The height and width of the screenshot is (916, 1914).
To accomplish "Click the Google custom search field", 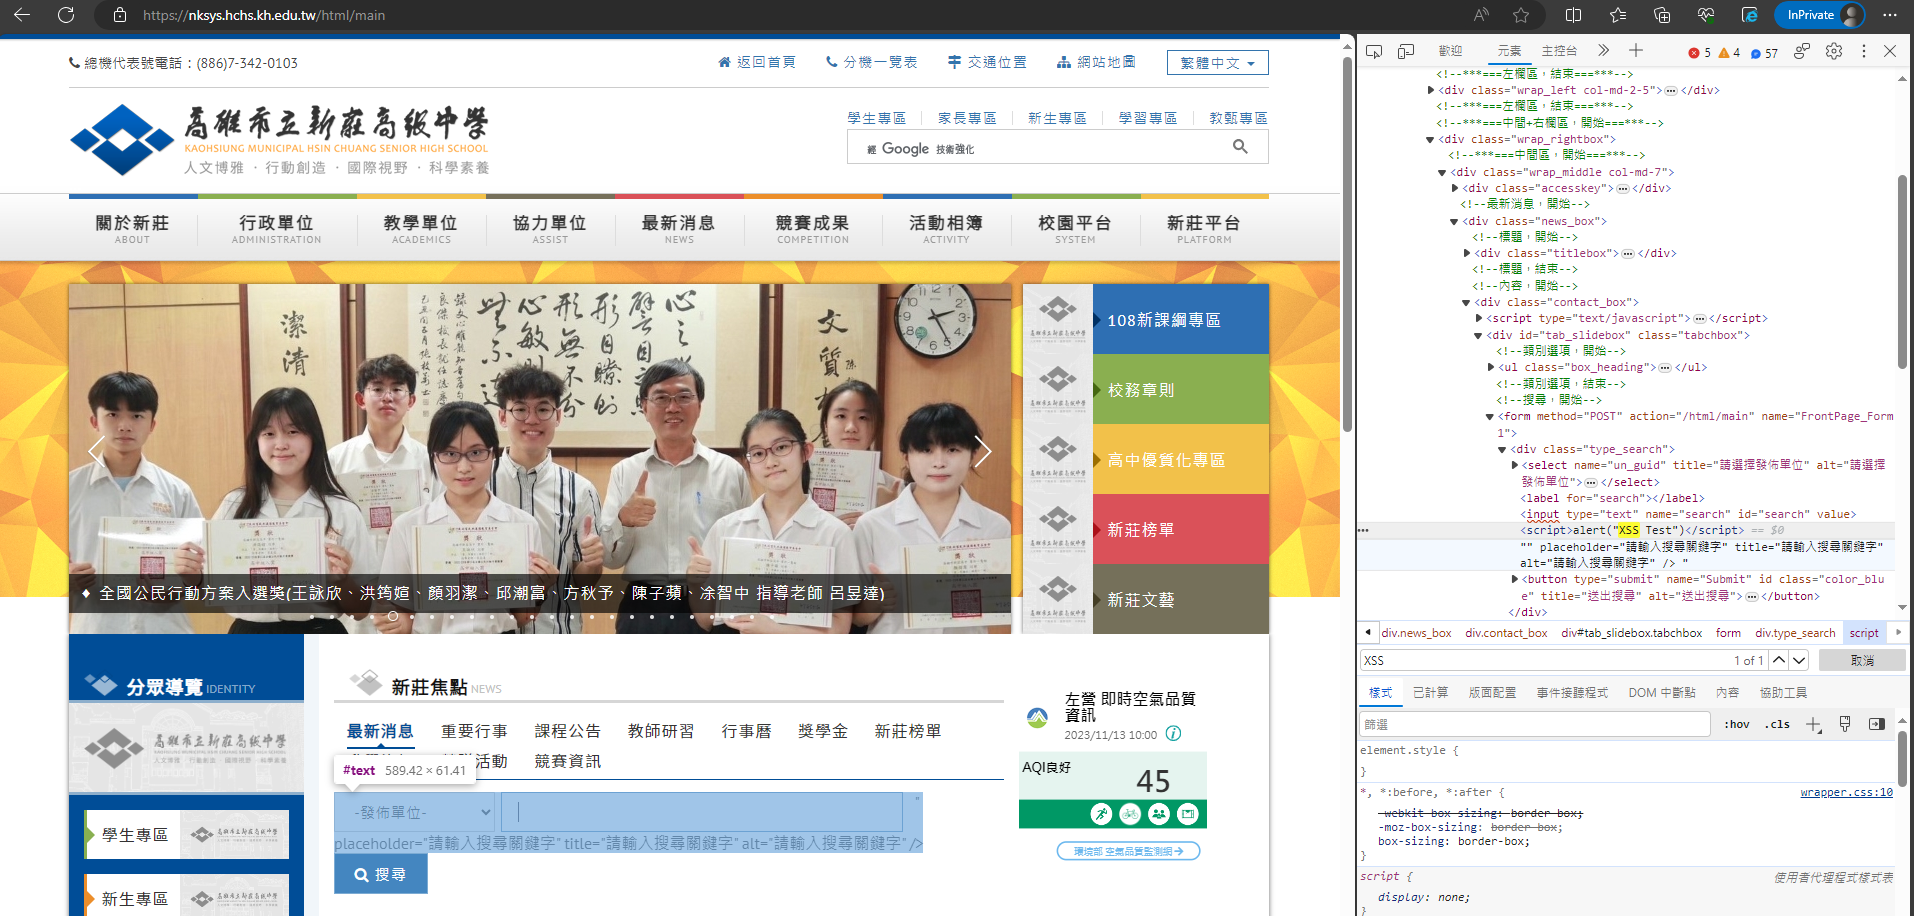I will pyautogui.click(x=1040, y=148).
